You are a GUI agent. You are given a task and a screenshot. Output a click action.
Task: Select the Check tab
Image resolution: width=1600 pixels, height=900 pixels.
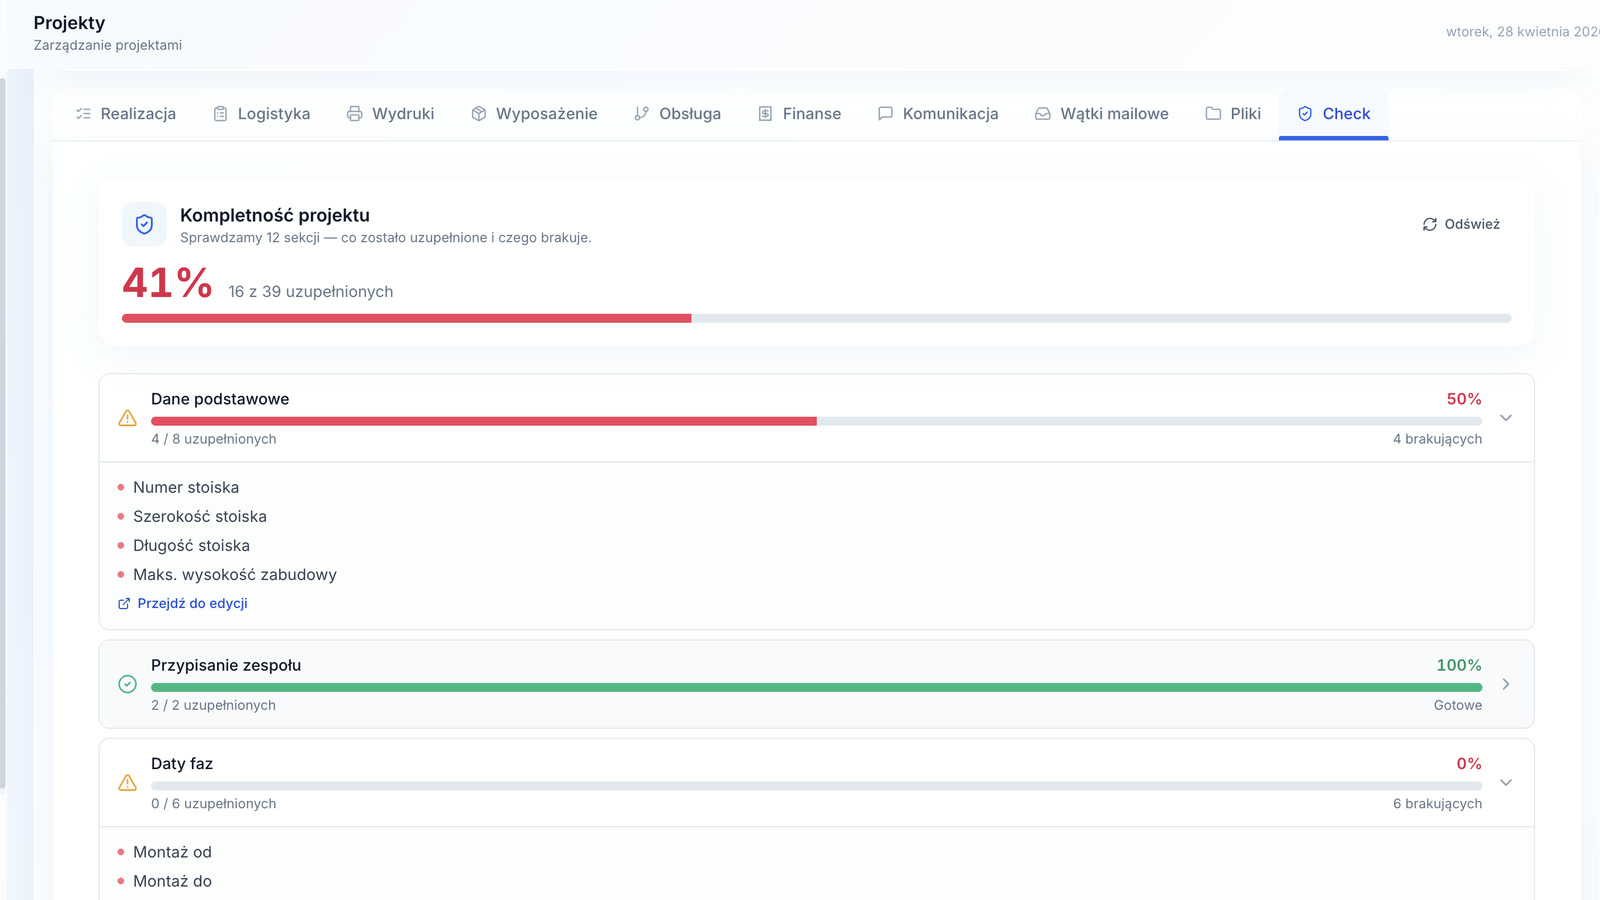point(1333,114)
